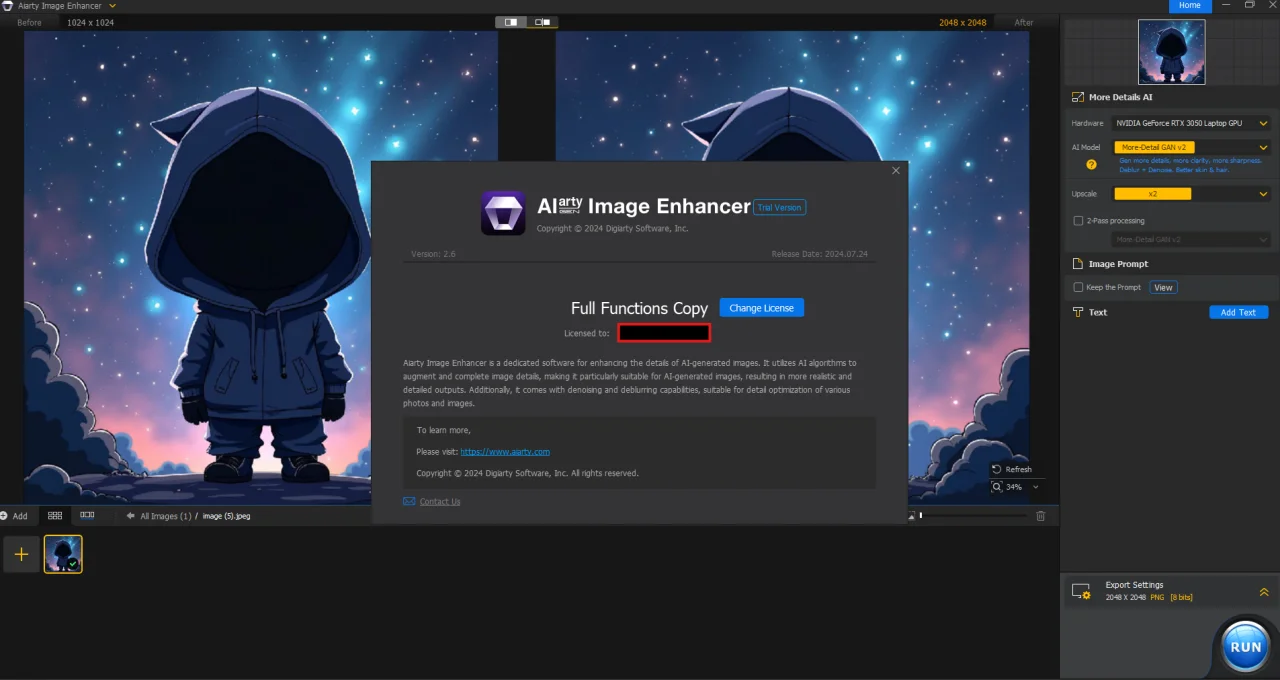Screen dimensions: 1280x680
Task: Expand Export Settings with the double chevron
Action: [x=1263, y=592]
